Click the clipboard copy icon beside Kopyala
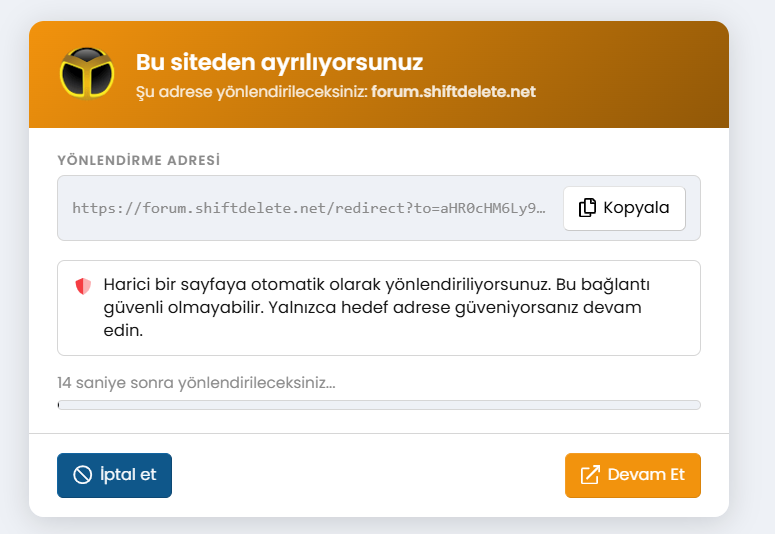This screenshot has width=775, height=534. tap(587, 208)
